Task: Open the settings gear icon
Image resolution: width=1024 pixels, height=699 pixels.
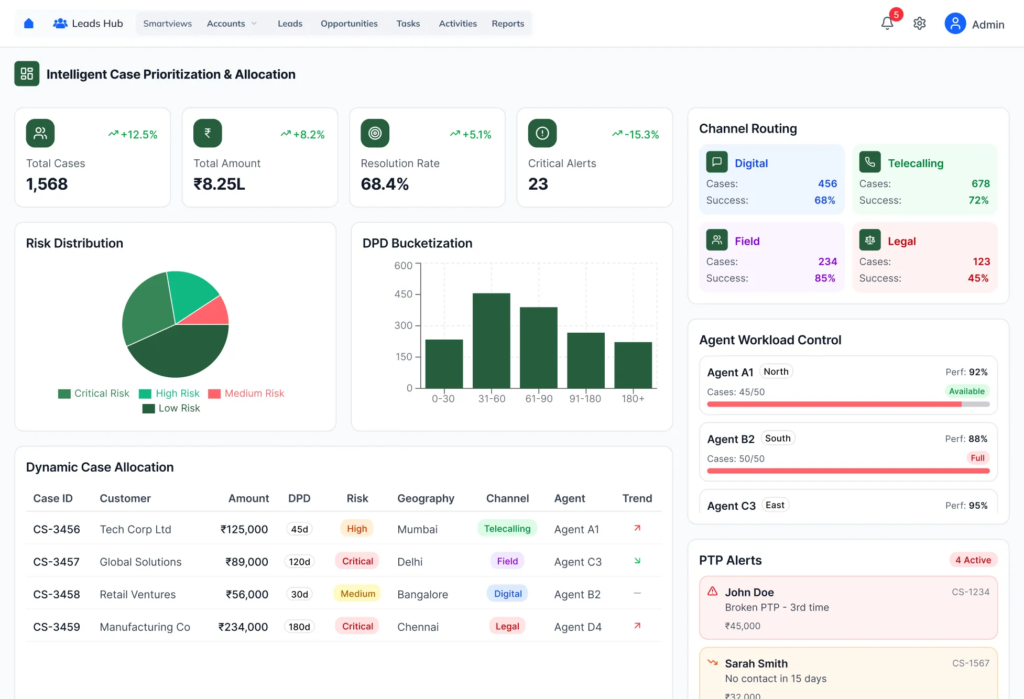Action: pos(920,24)
